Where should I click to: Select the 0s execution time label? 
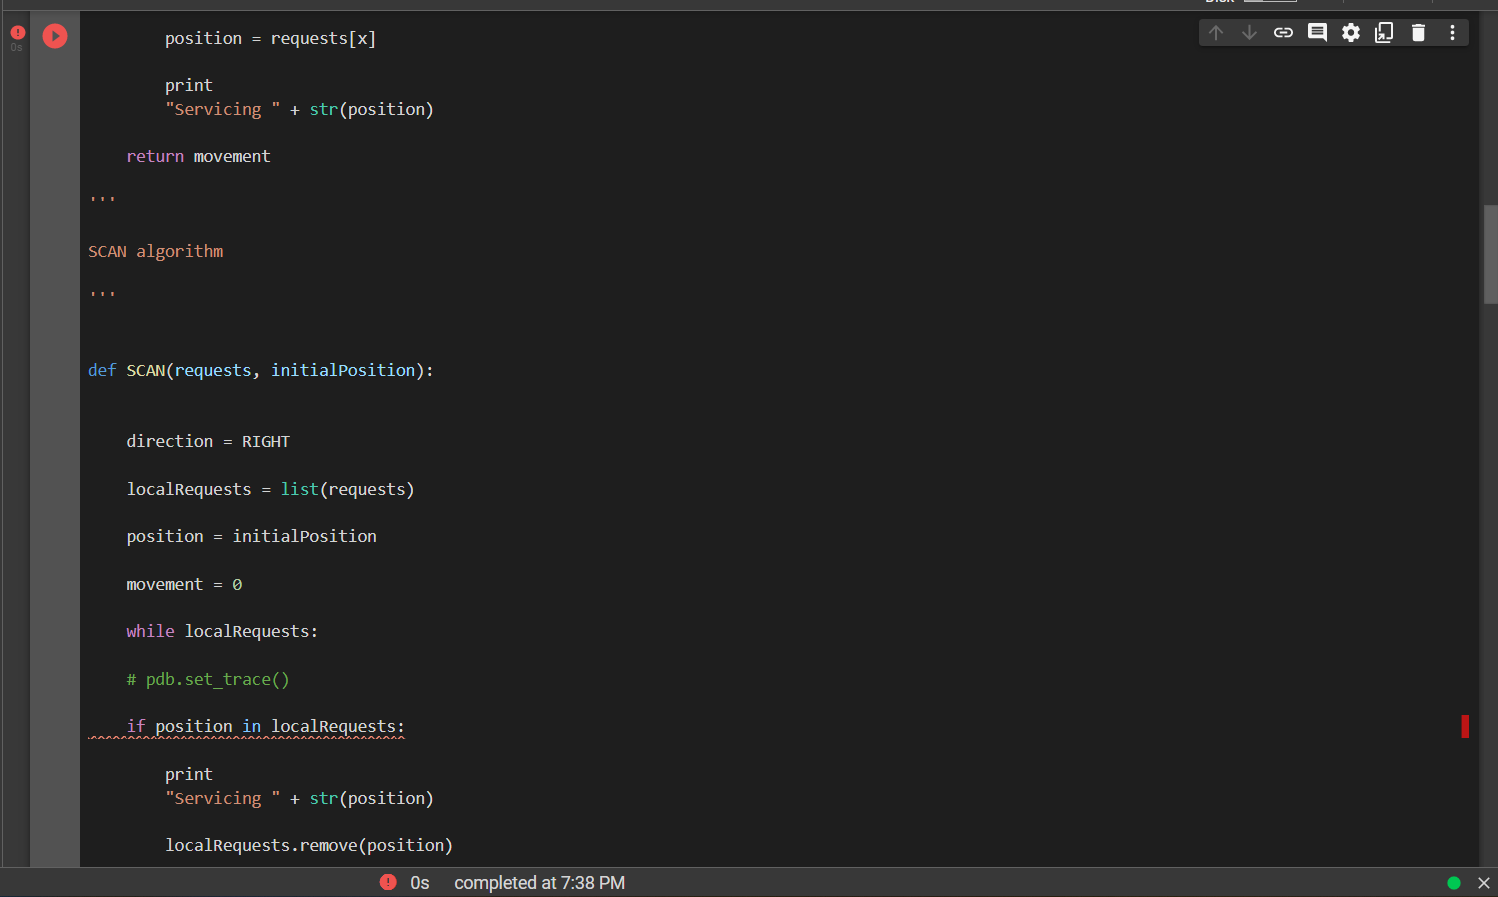419,883
